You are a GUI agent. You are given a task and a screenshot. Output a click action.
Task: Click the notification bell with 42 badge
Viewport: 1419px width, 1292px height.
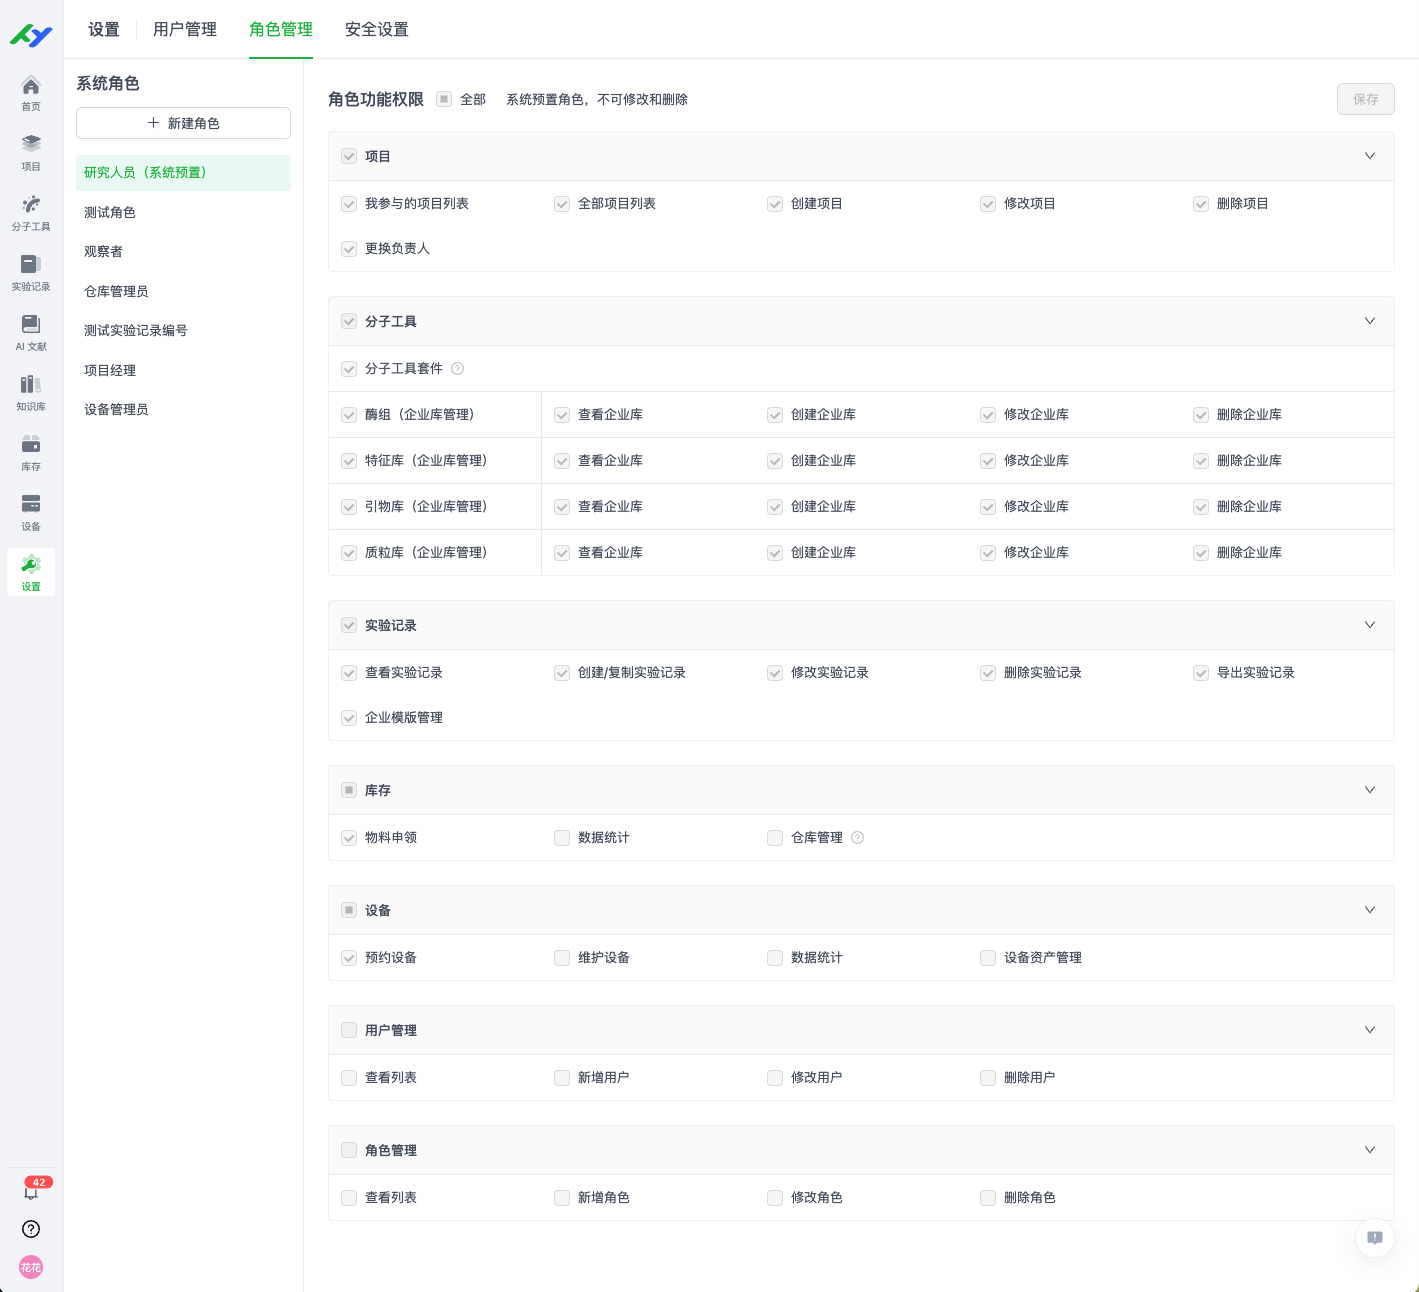coord(31,1190)
